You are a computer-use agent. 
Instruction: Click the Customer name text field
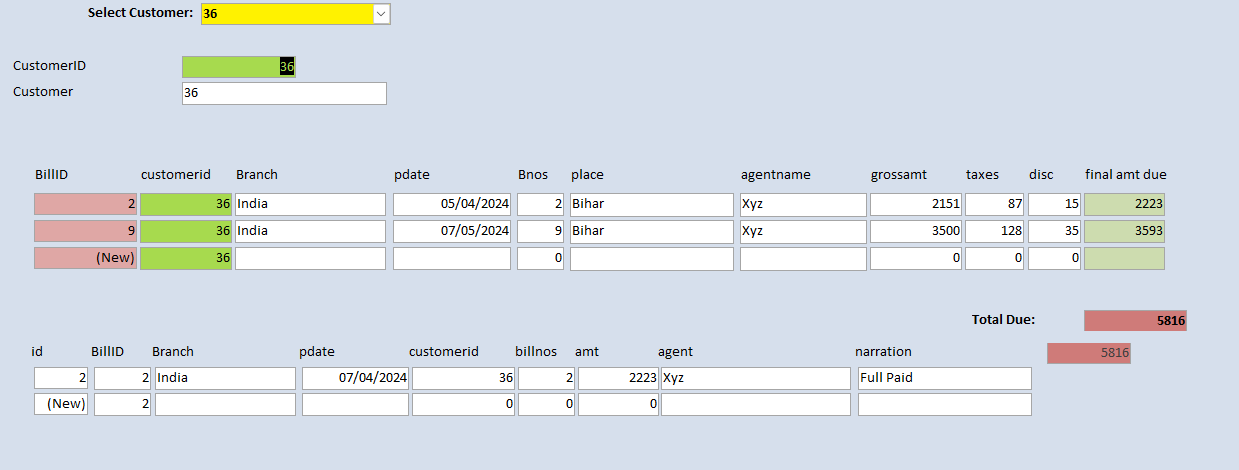coord(284,93)
